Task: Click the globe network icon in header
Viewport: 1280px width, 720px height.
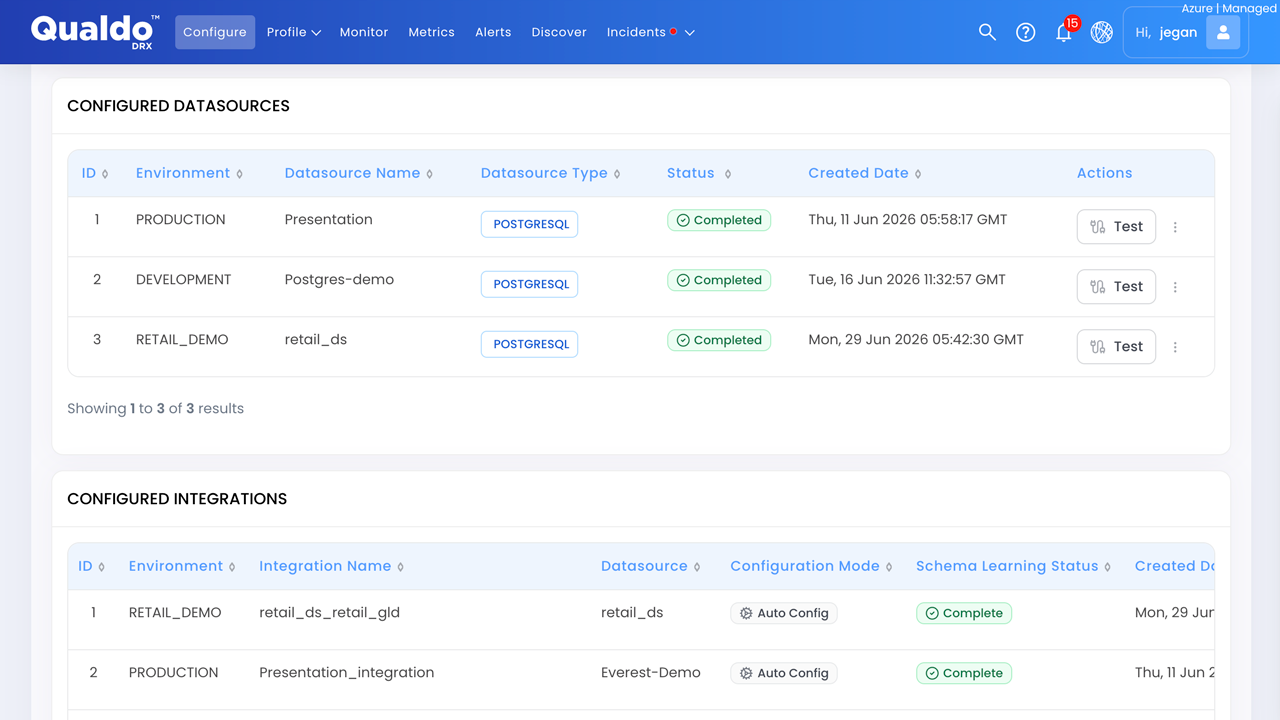Action: pos(1101,32)
